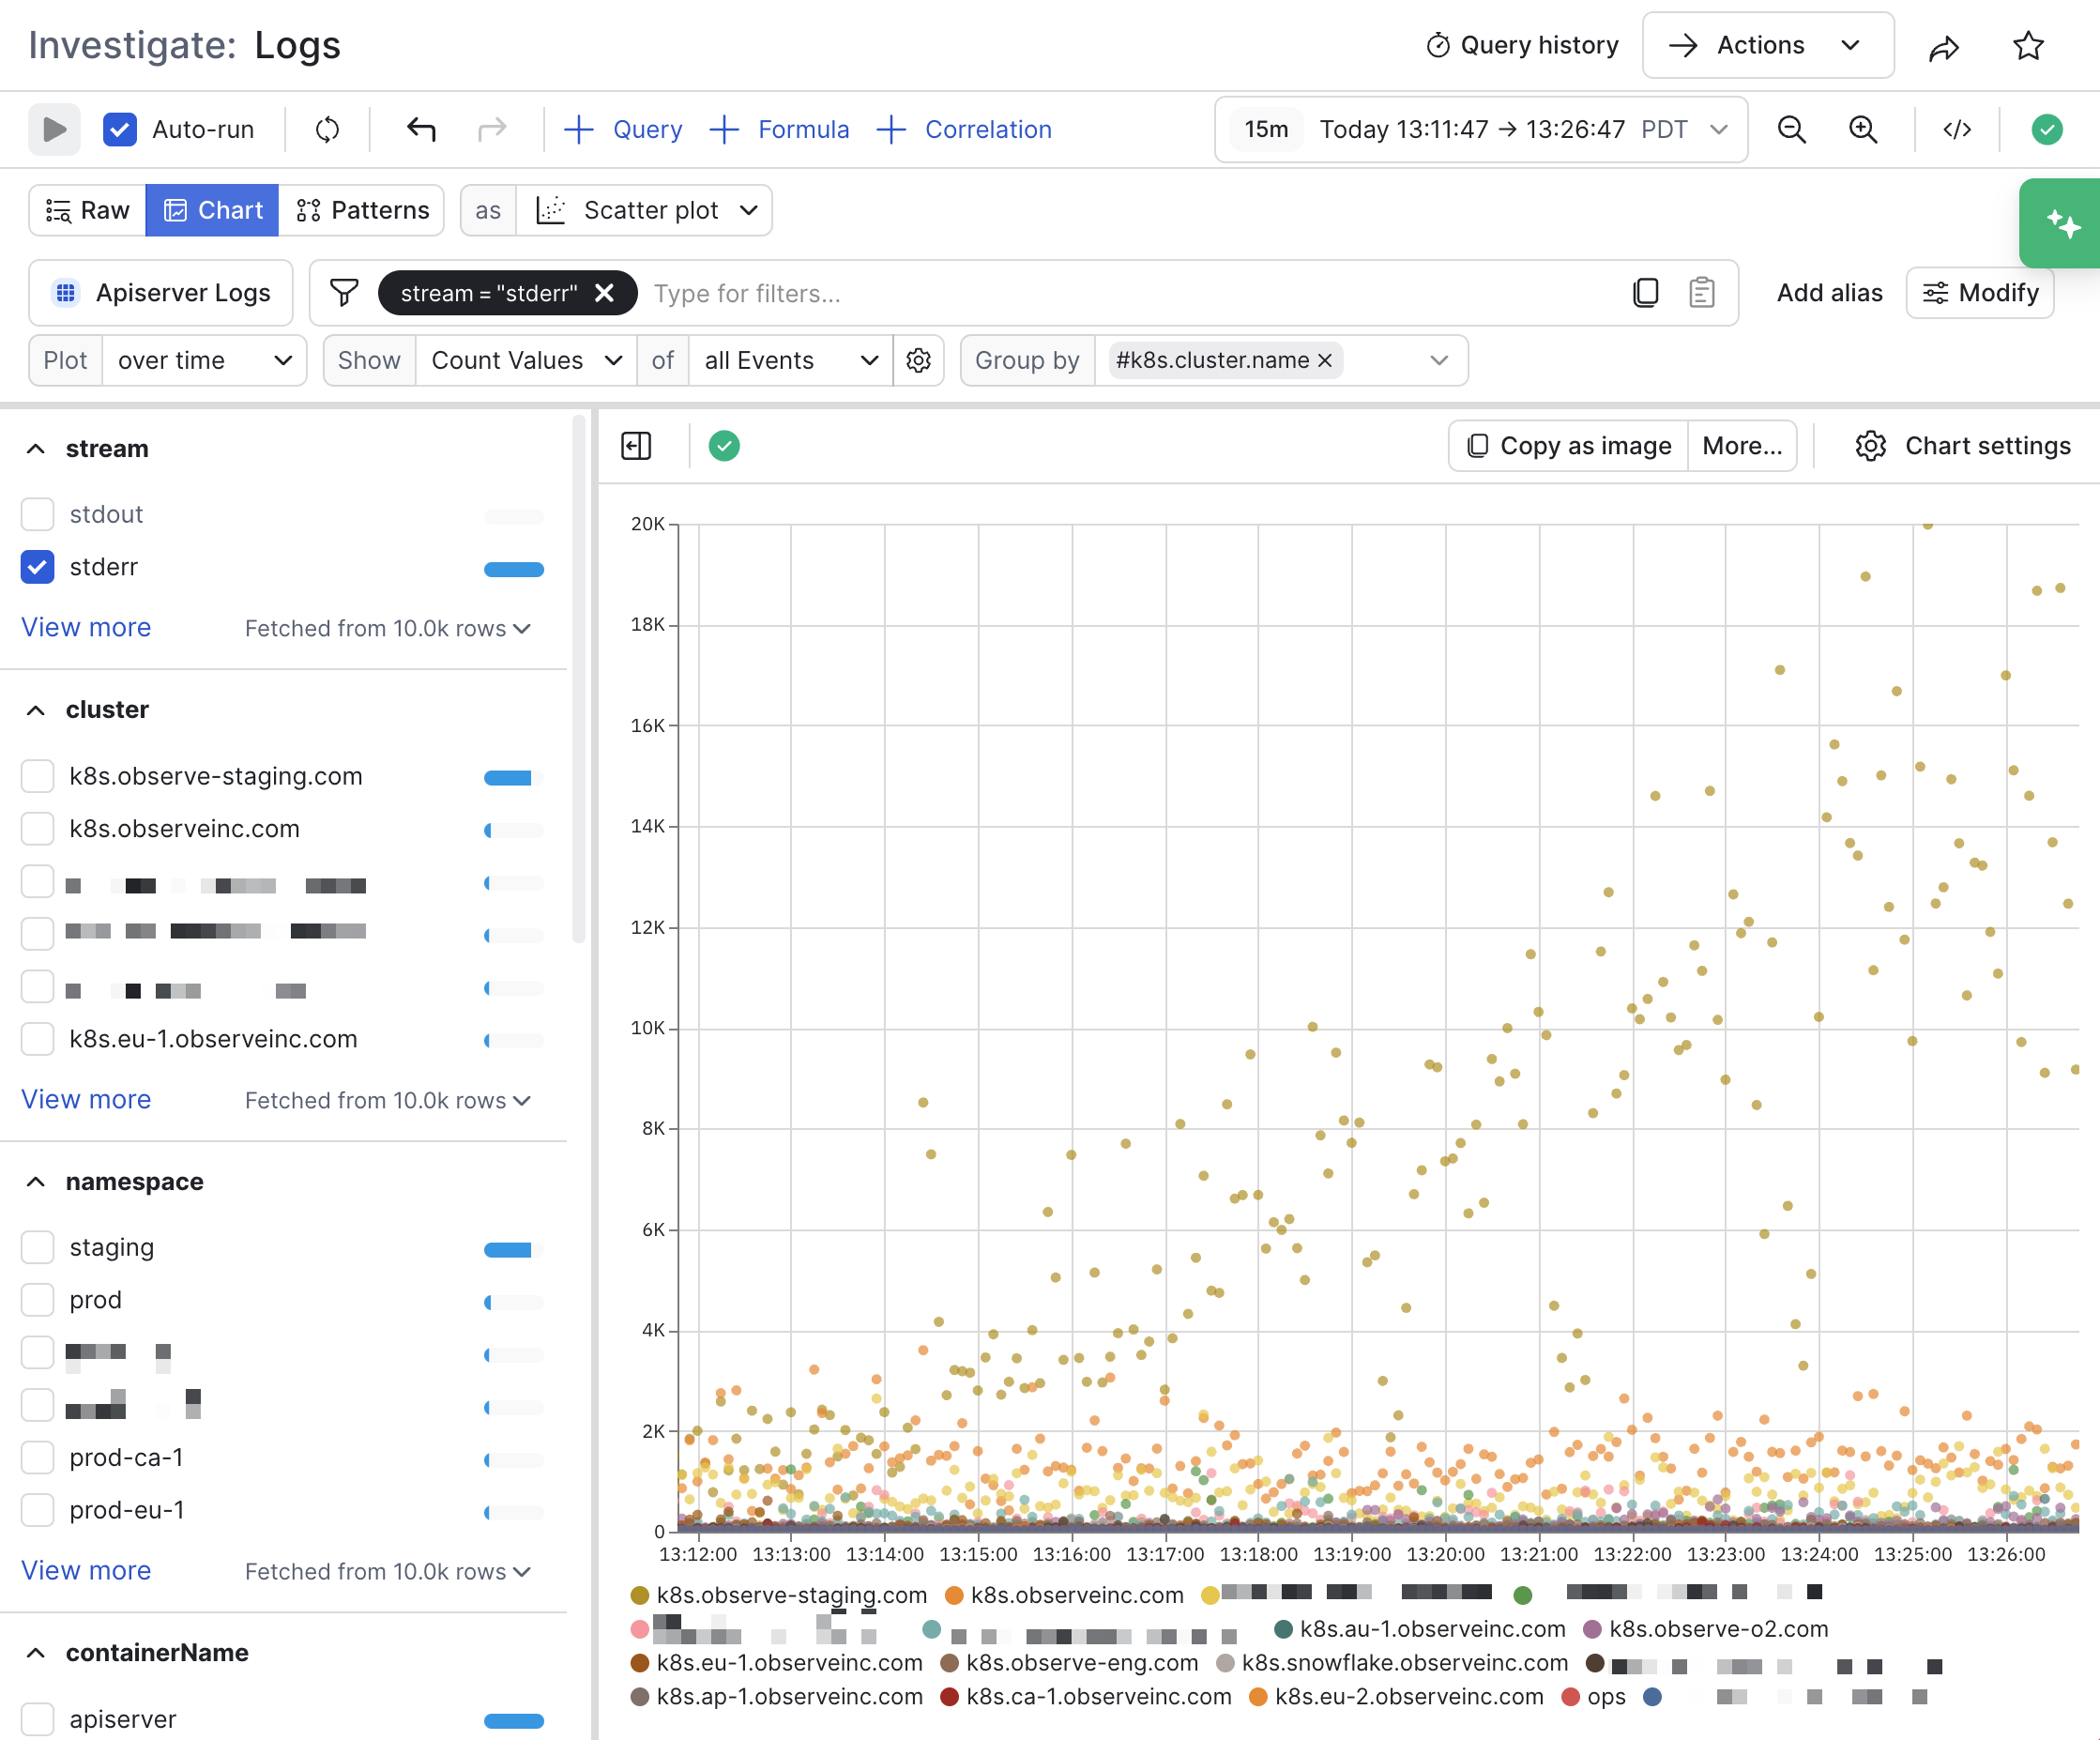Viewport: 2100px width, 1740px height.
Task: Check the stdout stream checkbox
Action: point(38,514)
